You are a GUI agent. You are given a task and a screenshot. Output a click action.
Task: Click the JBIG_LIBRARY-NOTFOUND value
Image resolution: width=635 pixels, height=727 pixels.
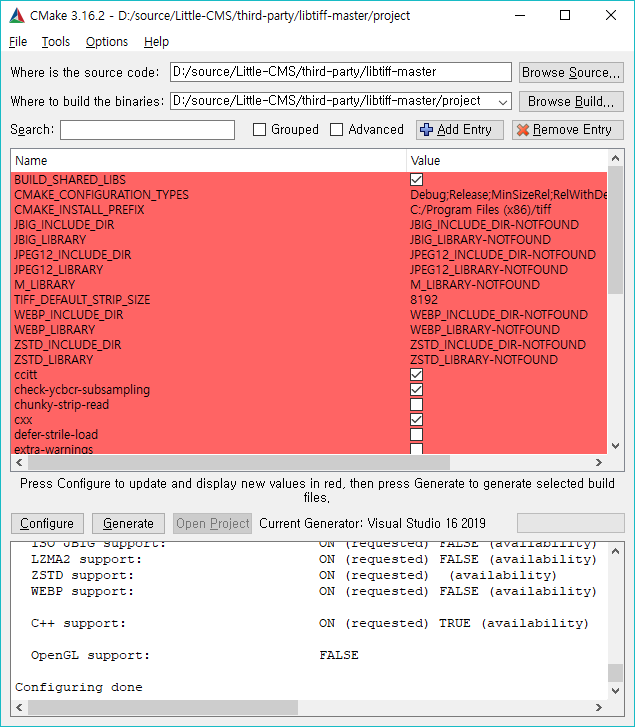(481, 240)
